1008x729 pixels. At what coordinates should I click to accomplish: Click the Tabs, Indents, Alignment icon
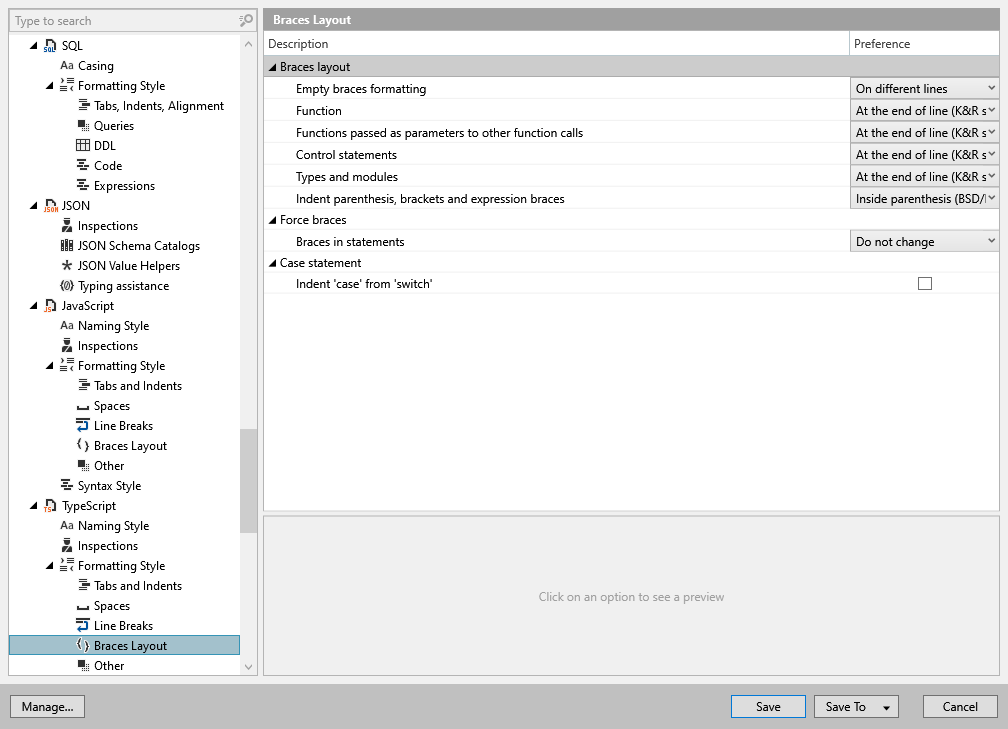pos(84,105)
